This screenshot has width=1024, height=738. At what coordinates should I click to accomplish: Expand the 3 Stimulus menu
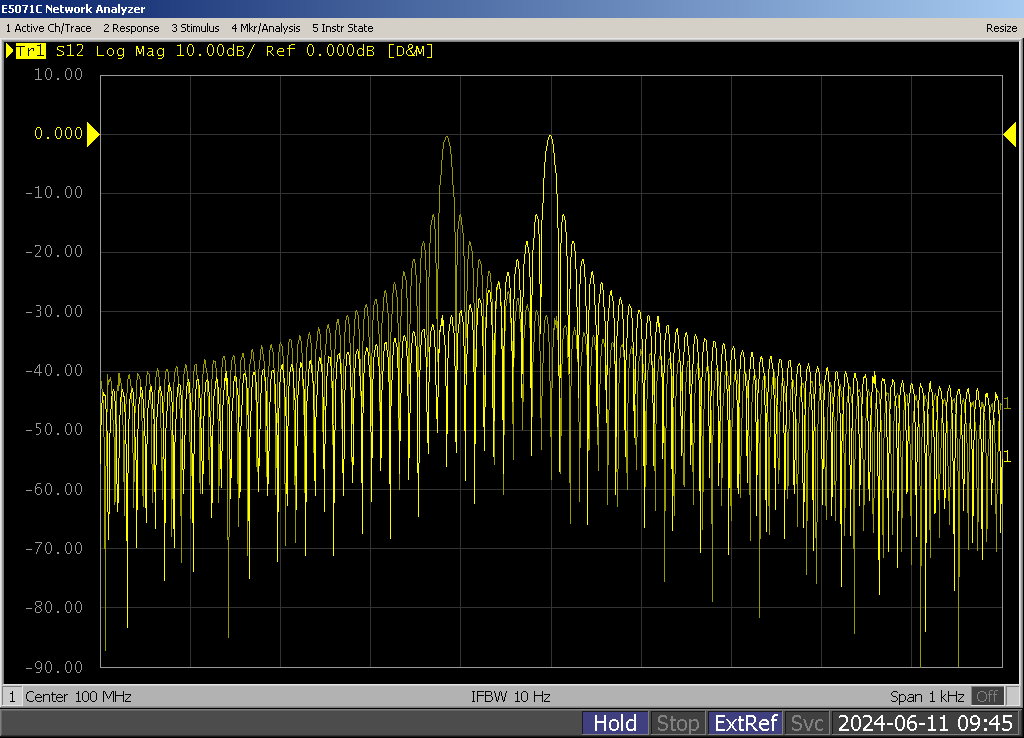(x=195, y=28)
